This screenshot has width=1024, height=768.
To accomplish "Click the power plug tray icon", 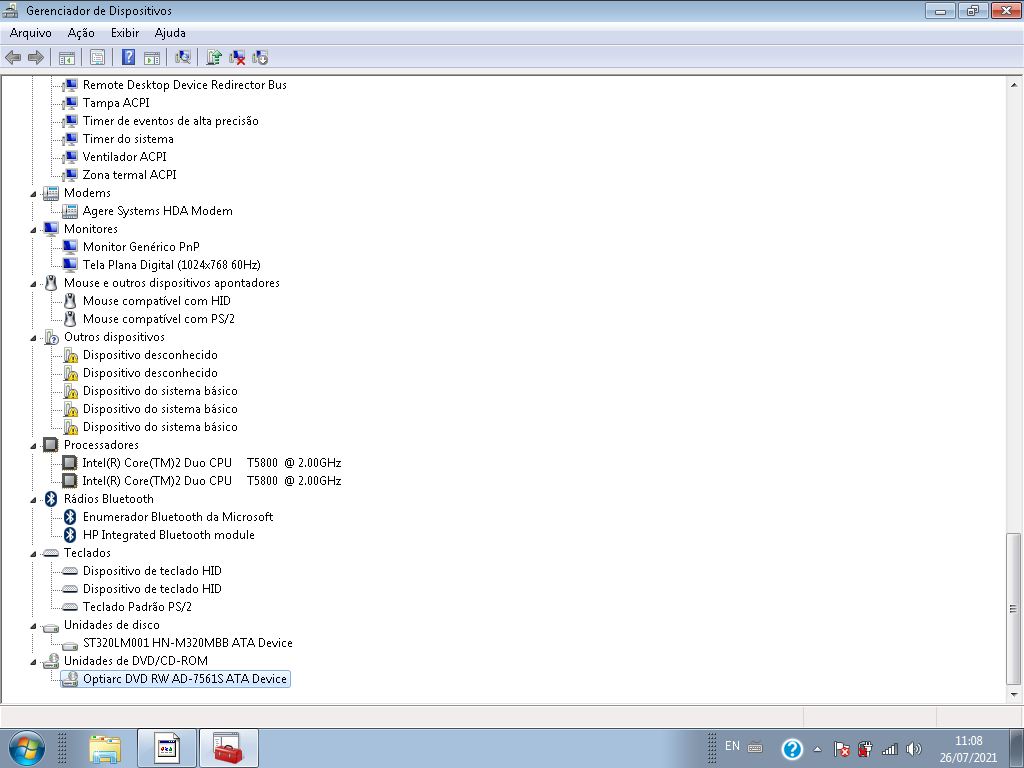I will point(865,749).
